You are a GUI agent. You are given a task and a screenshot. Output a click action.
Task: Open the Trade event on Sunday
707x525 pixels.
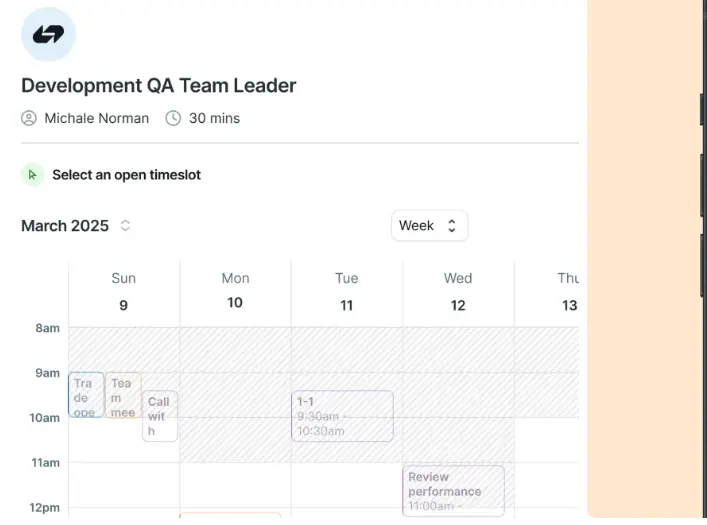tap(85, 395)
